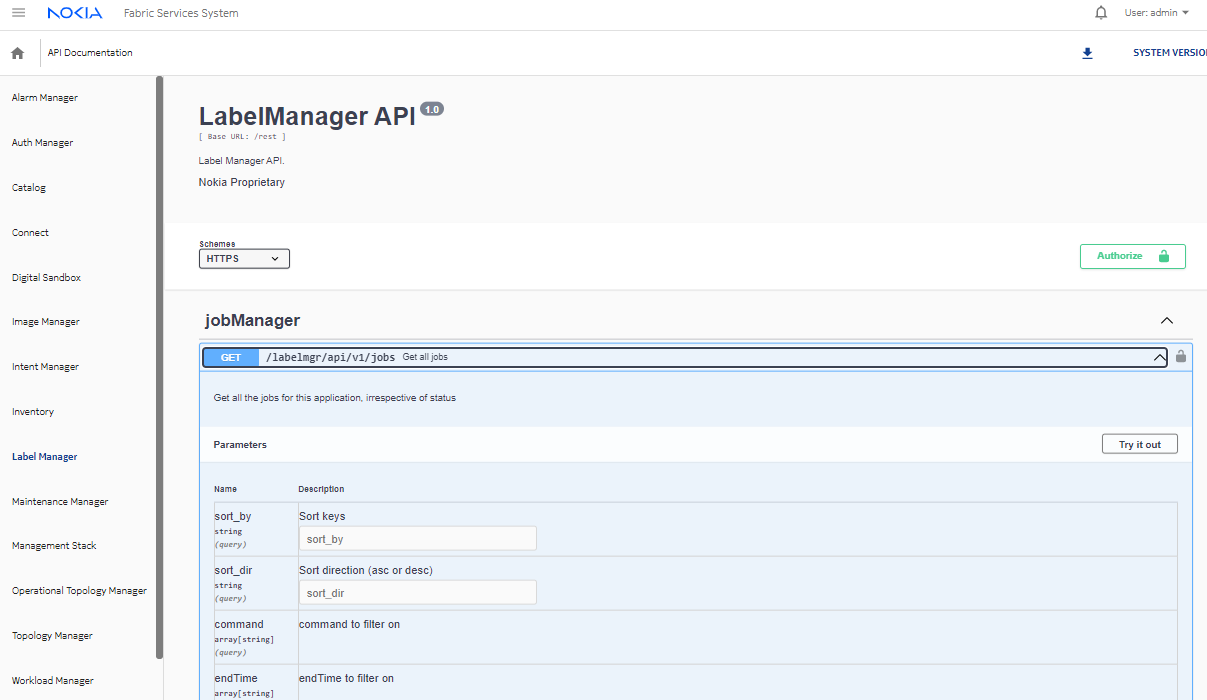Open Connect API docs
Image resolution: width=1207 pixels, height=700 pixels.
pos(30,233)
